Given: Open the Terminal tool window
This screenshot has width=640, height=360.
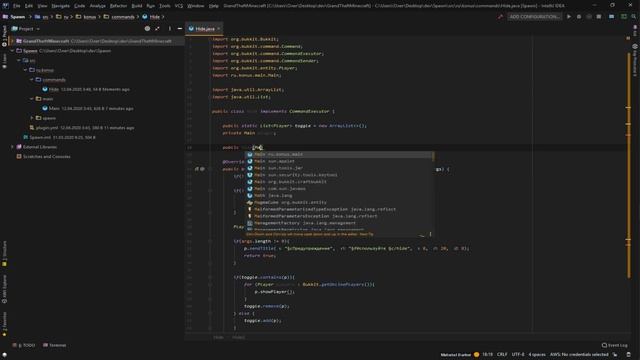Looking at the screenshot, I should [55, 345].
